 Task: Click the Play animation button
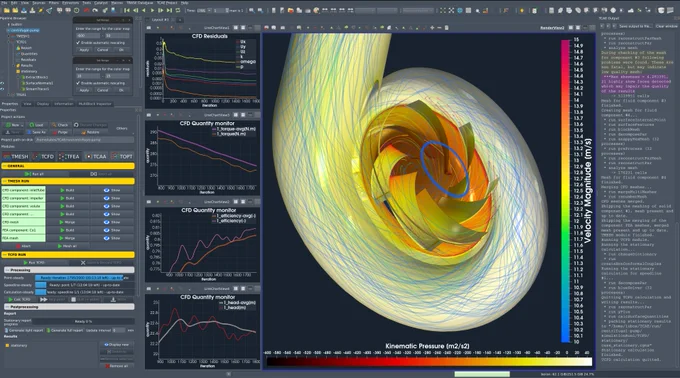pos(152,10)
